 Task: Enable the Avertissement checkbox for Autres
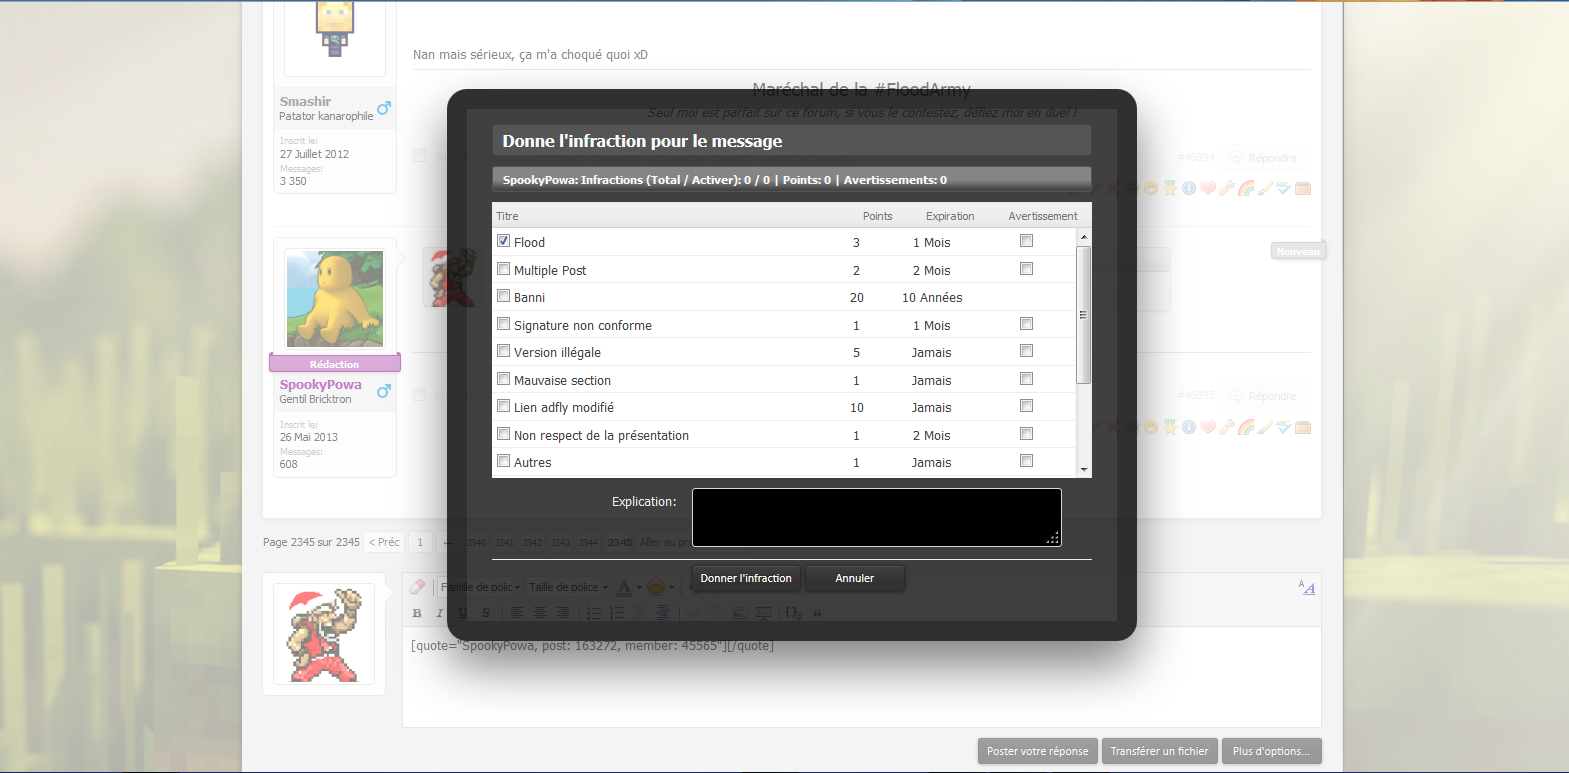click(1026, 461)
